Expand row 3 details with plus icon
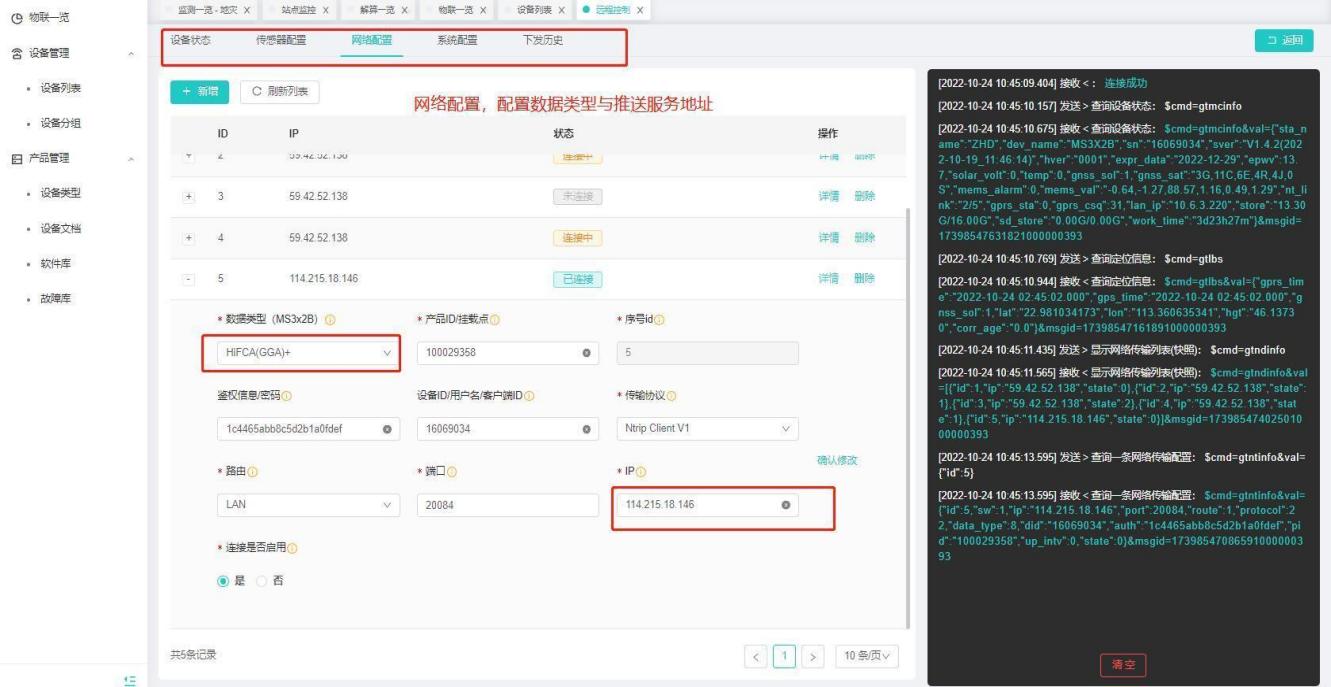 point(189,196)
